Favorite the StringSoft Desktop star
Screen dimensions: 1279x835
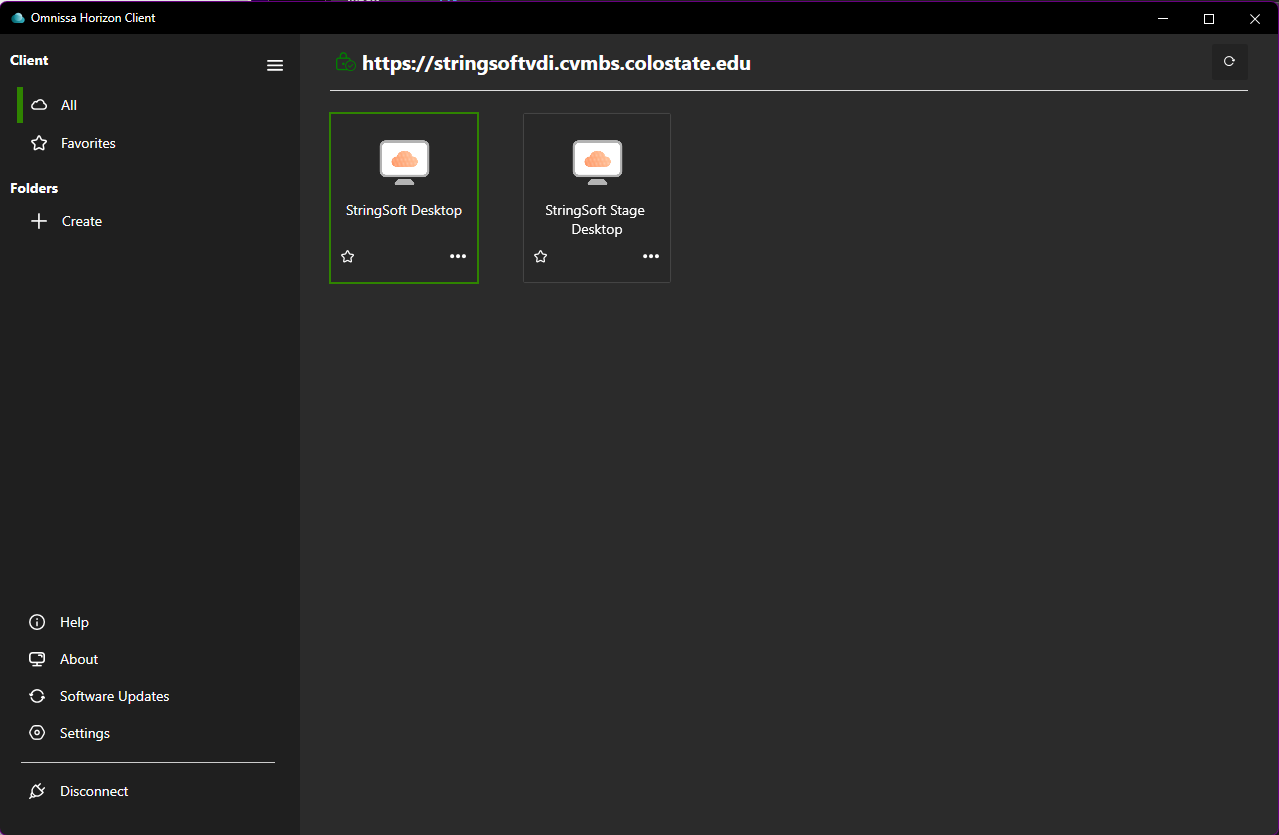tap(348, 257)
